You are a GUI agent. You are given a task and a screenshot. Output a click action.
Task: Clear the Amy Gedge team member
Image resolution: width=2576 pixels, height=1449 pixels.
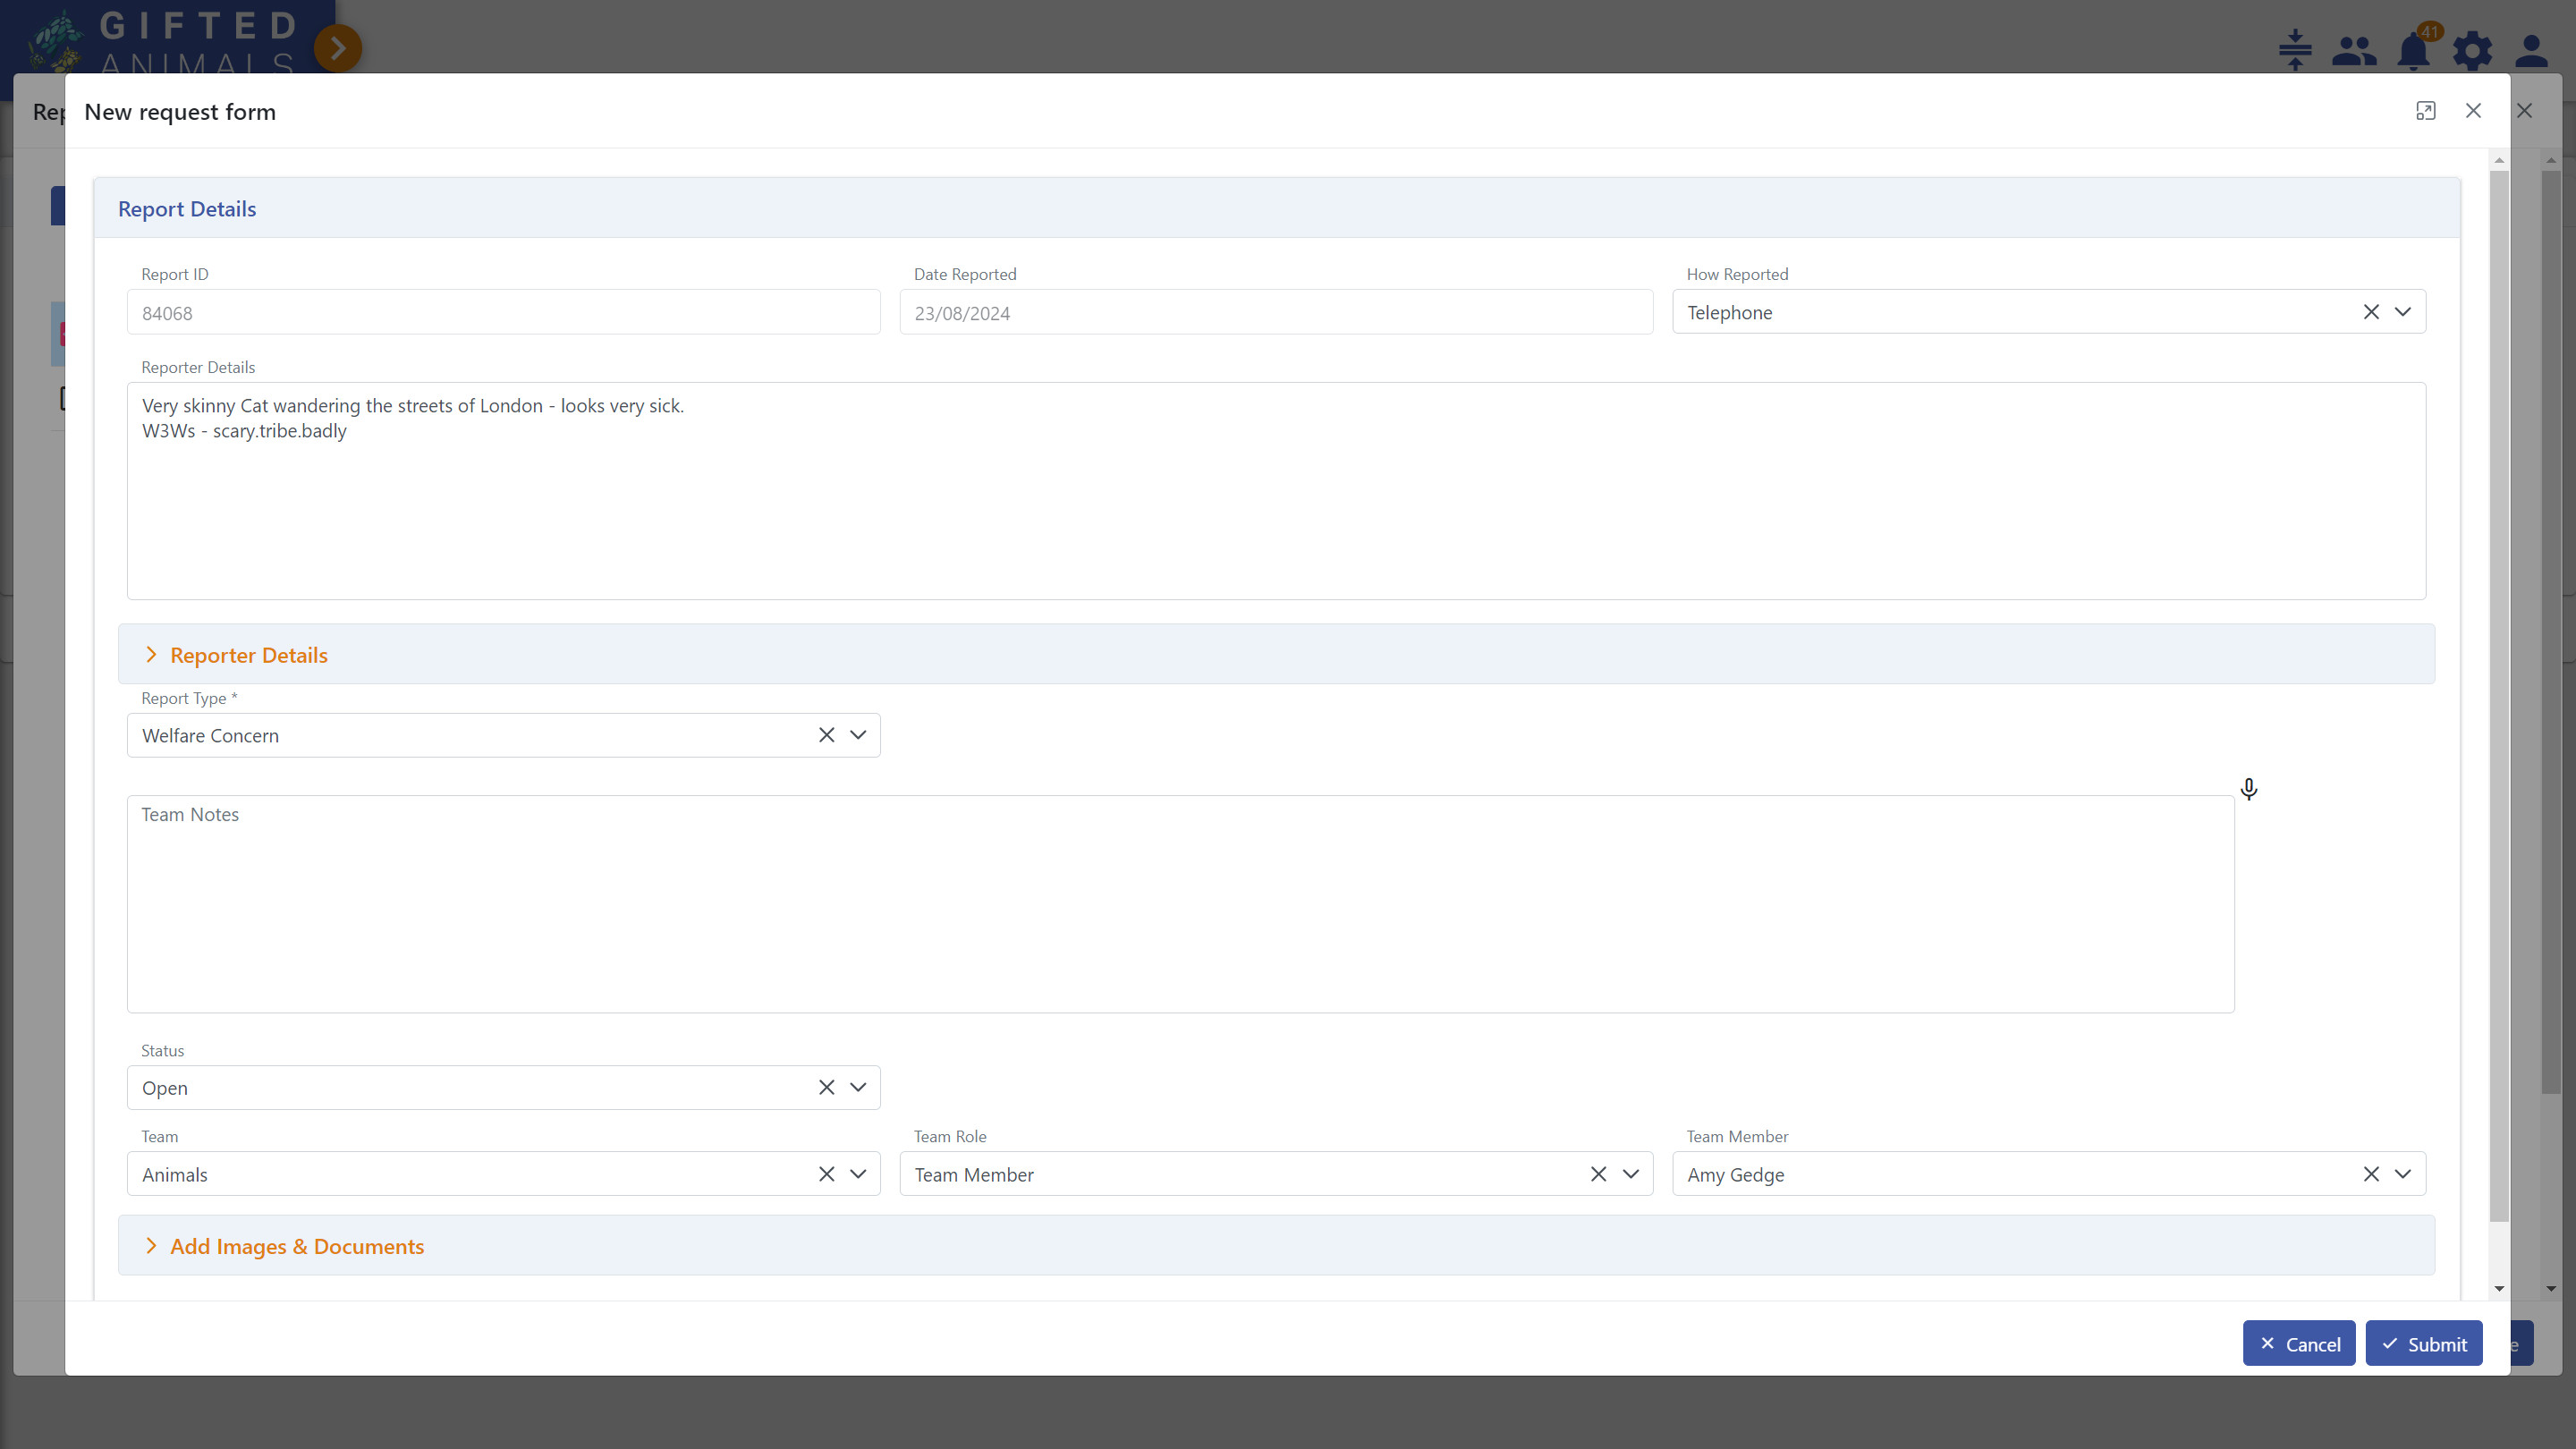tap(2371, 1174)
